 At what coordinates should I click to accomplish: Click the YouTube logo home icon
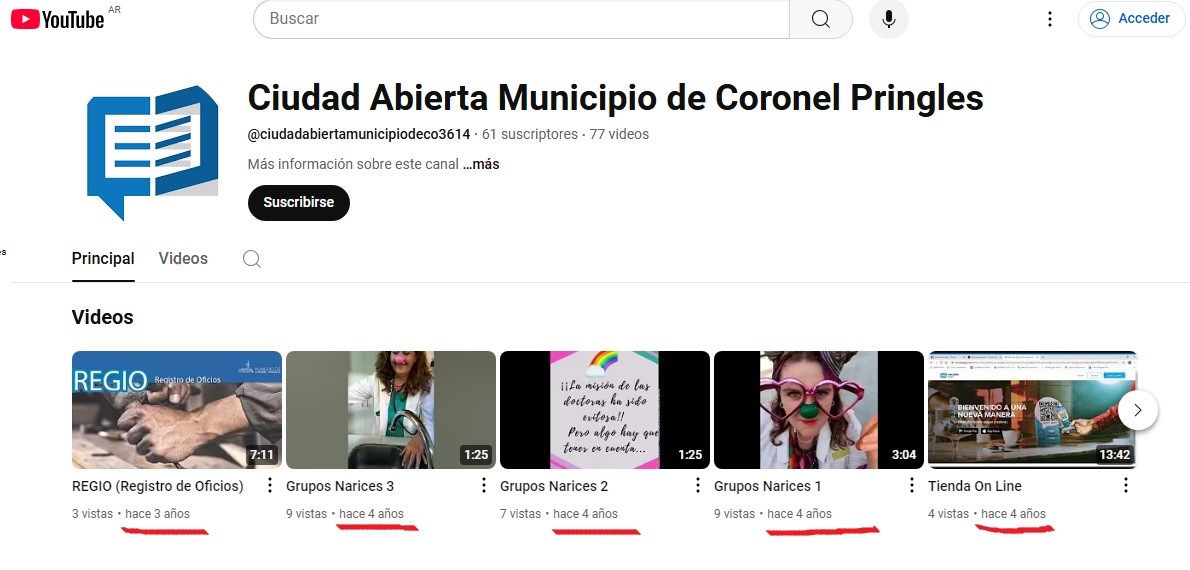(x=57, y=19)
